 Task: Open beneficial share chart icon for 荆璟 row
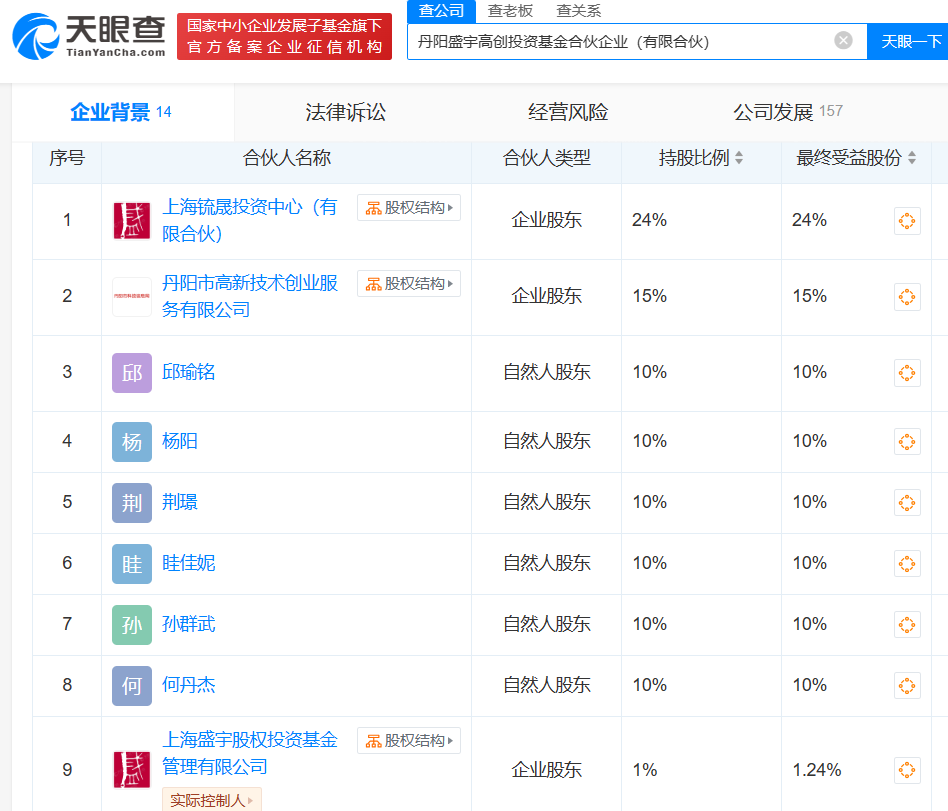pyautogui.click(x=907, y=503)
